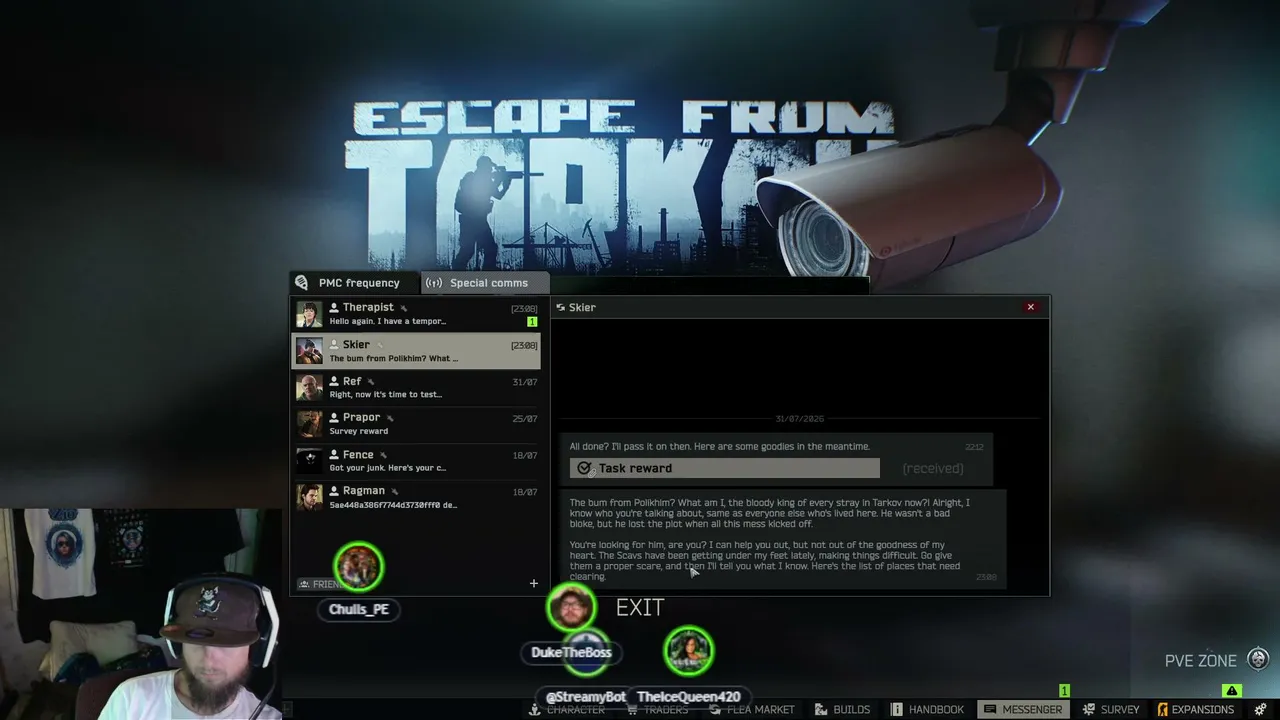
Task: Click the Expansions icon in the bottom bar
Action: click(1163, 709)
